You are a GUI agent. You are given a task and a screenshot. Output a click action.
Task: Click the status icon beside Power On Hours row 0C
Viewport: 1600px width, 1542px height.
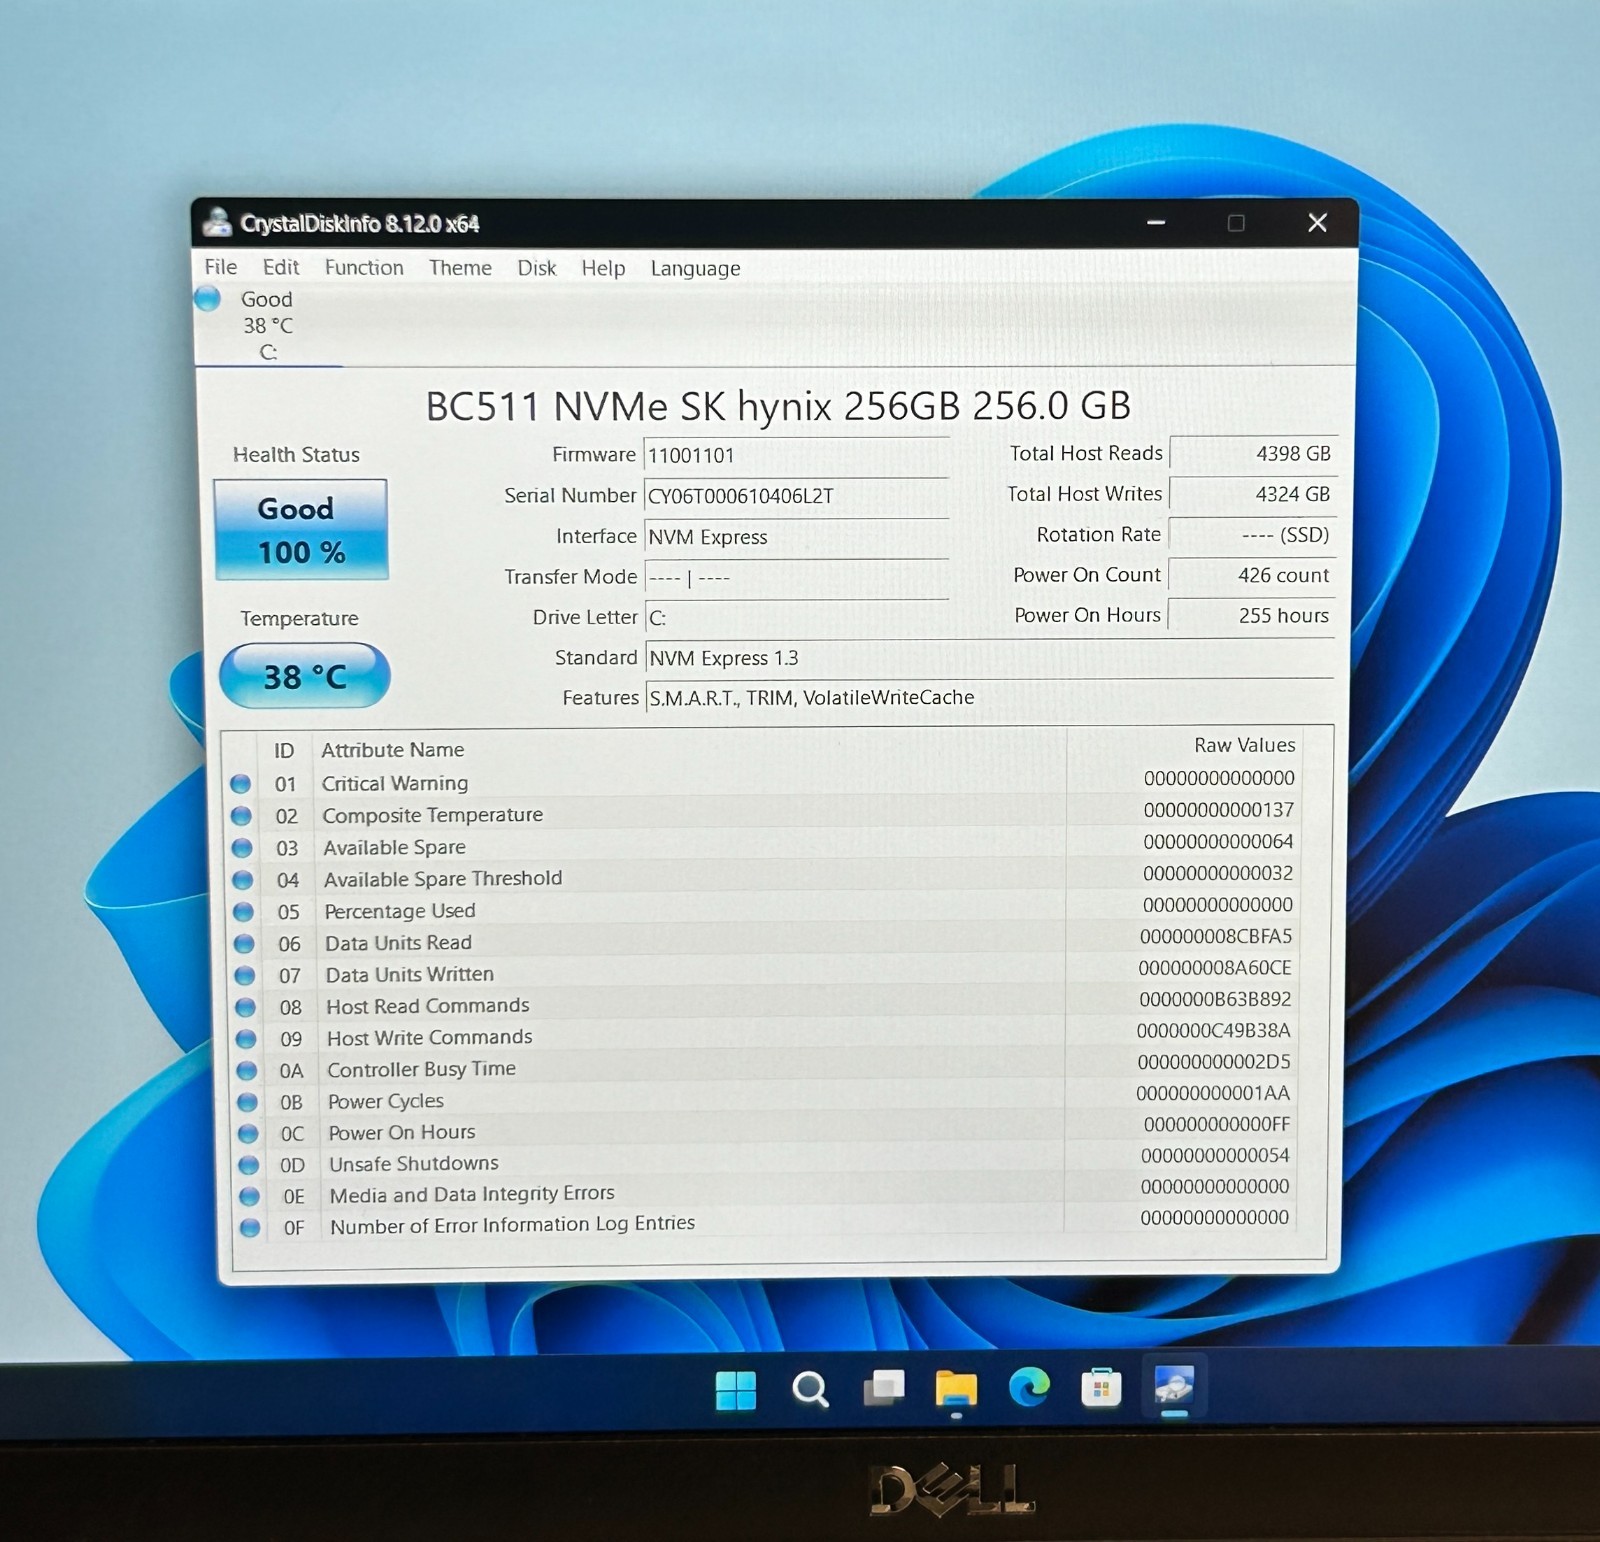(248, 1134)
